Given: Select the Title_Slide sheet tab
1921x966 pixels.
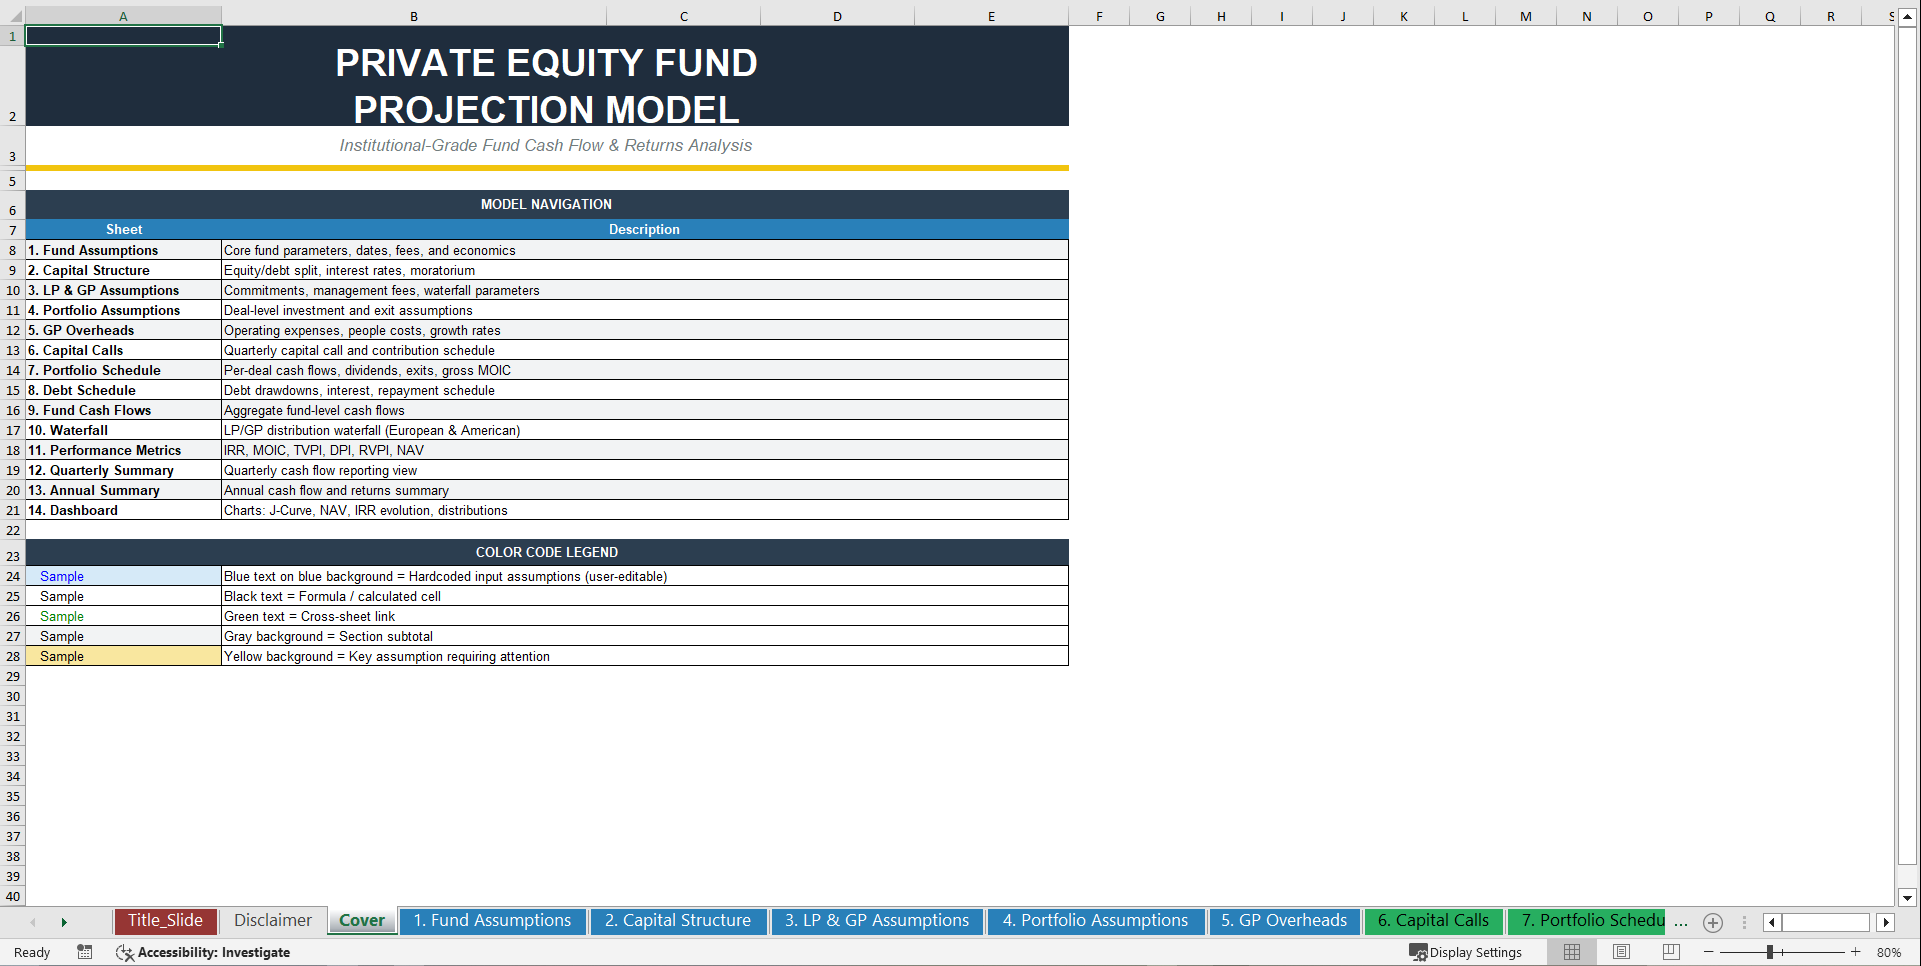Looking at the screenshot, I should (x=165, y=920).
